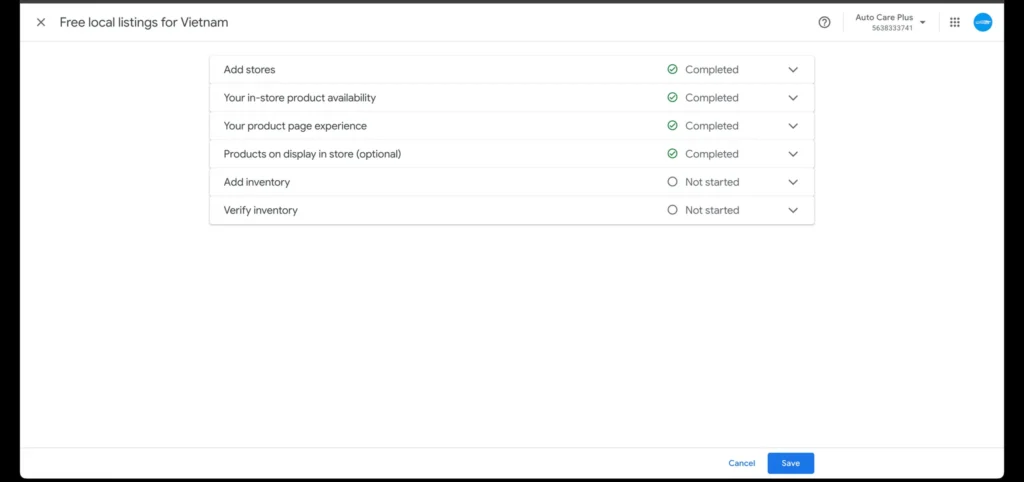The width and height of the screenshot is (1024, 482).
Task: Click the in-store product availability completed checkmark
Action: click(x=672, y=98)
